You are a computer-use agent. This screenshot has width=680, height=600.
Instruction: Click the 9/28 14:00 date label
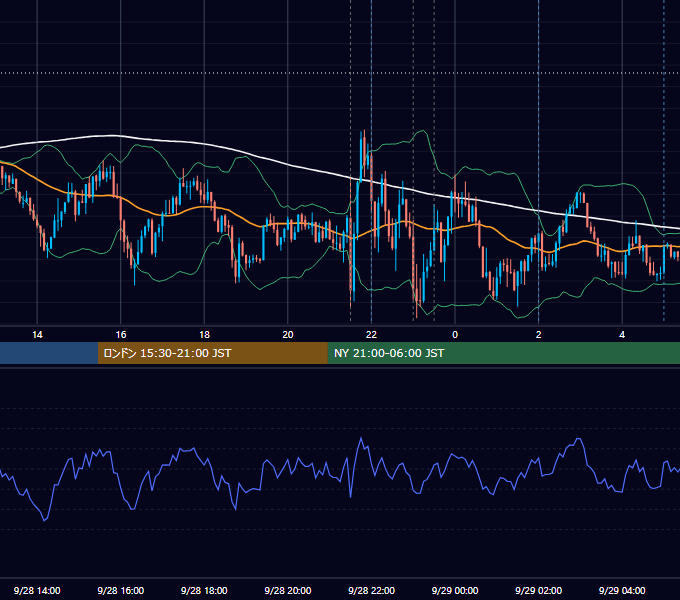[x=37, y=590]
